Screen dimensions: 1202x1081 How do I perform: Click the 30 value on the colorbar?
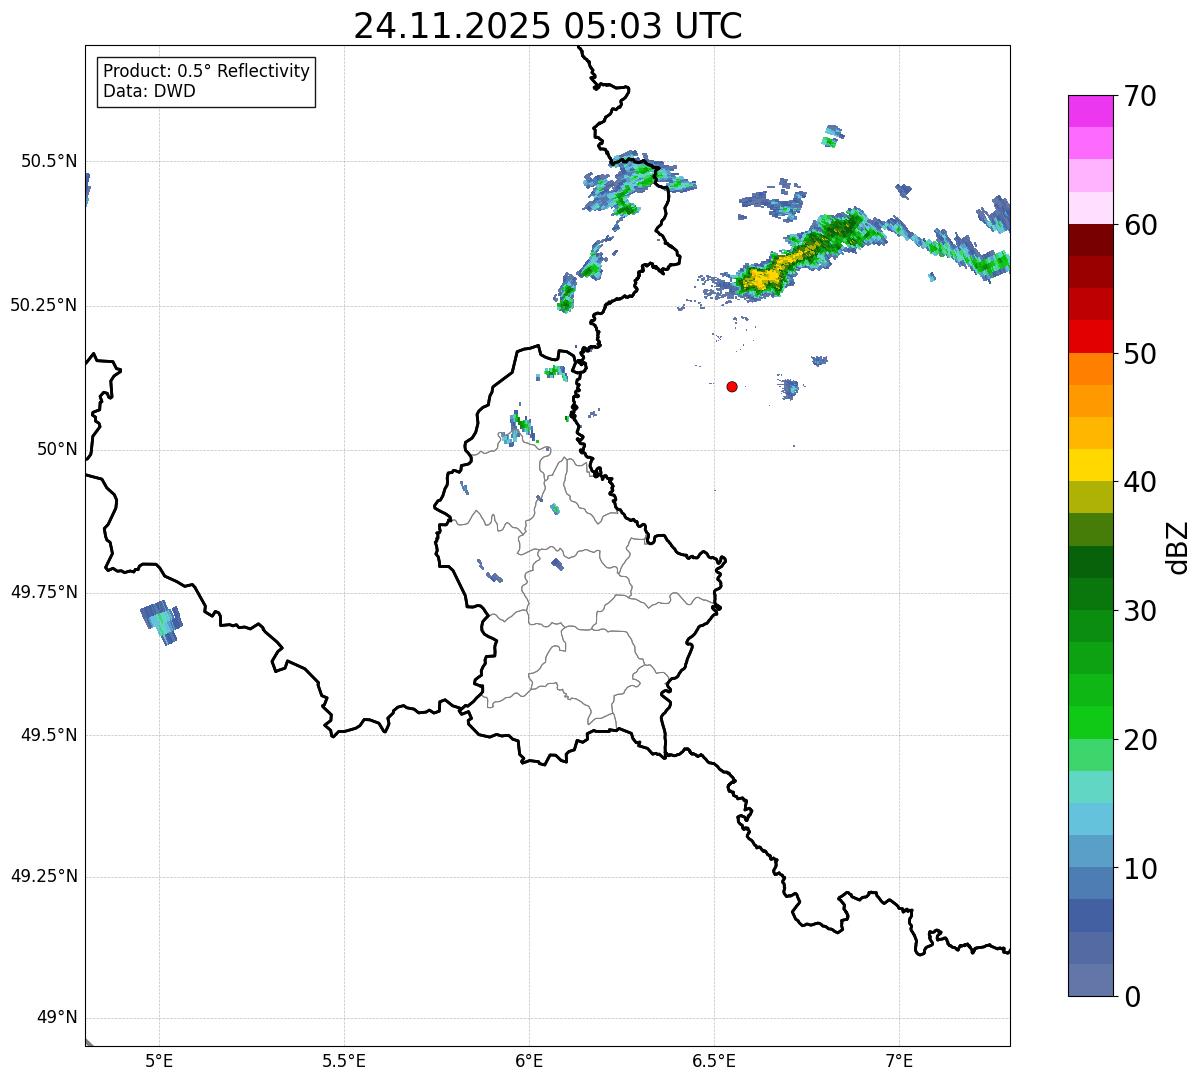click(x=1141, y=611)
